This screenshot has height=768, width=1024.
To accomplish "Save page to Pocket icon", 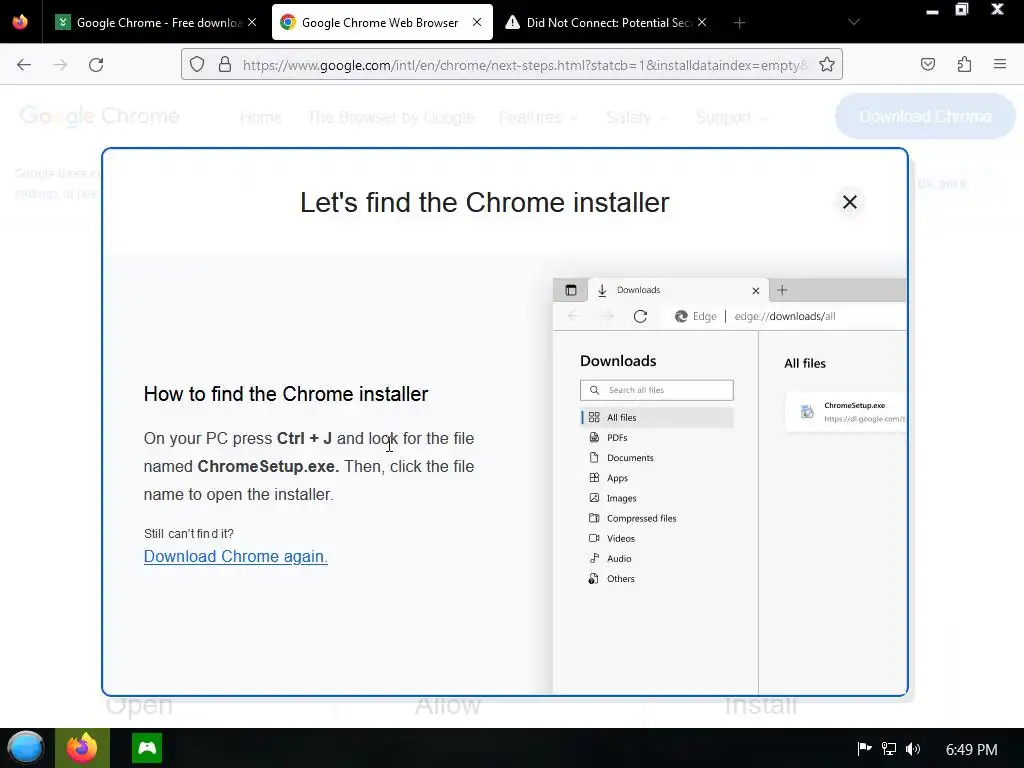I will [928, 64].
